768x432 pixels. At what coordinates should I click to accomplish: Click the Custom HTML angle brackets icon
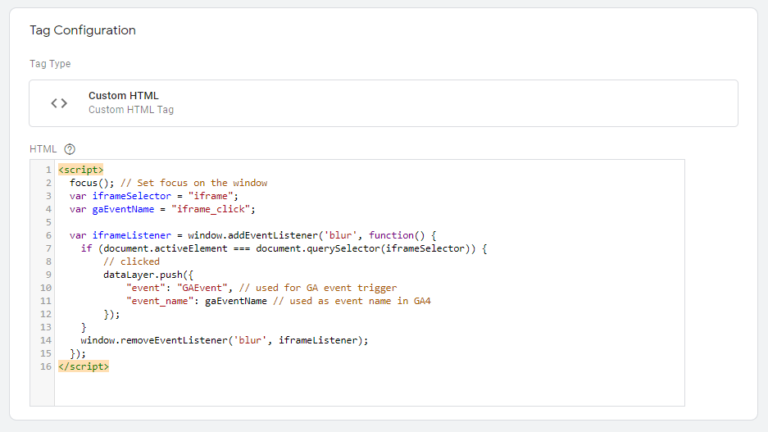59,103
